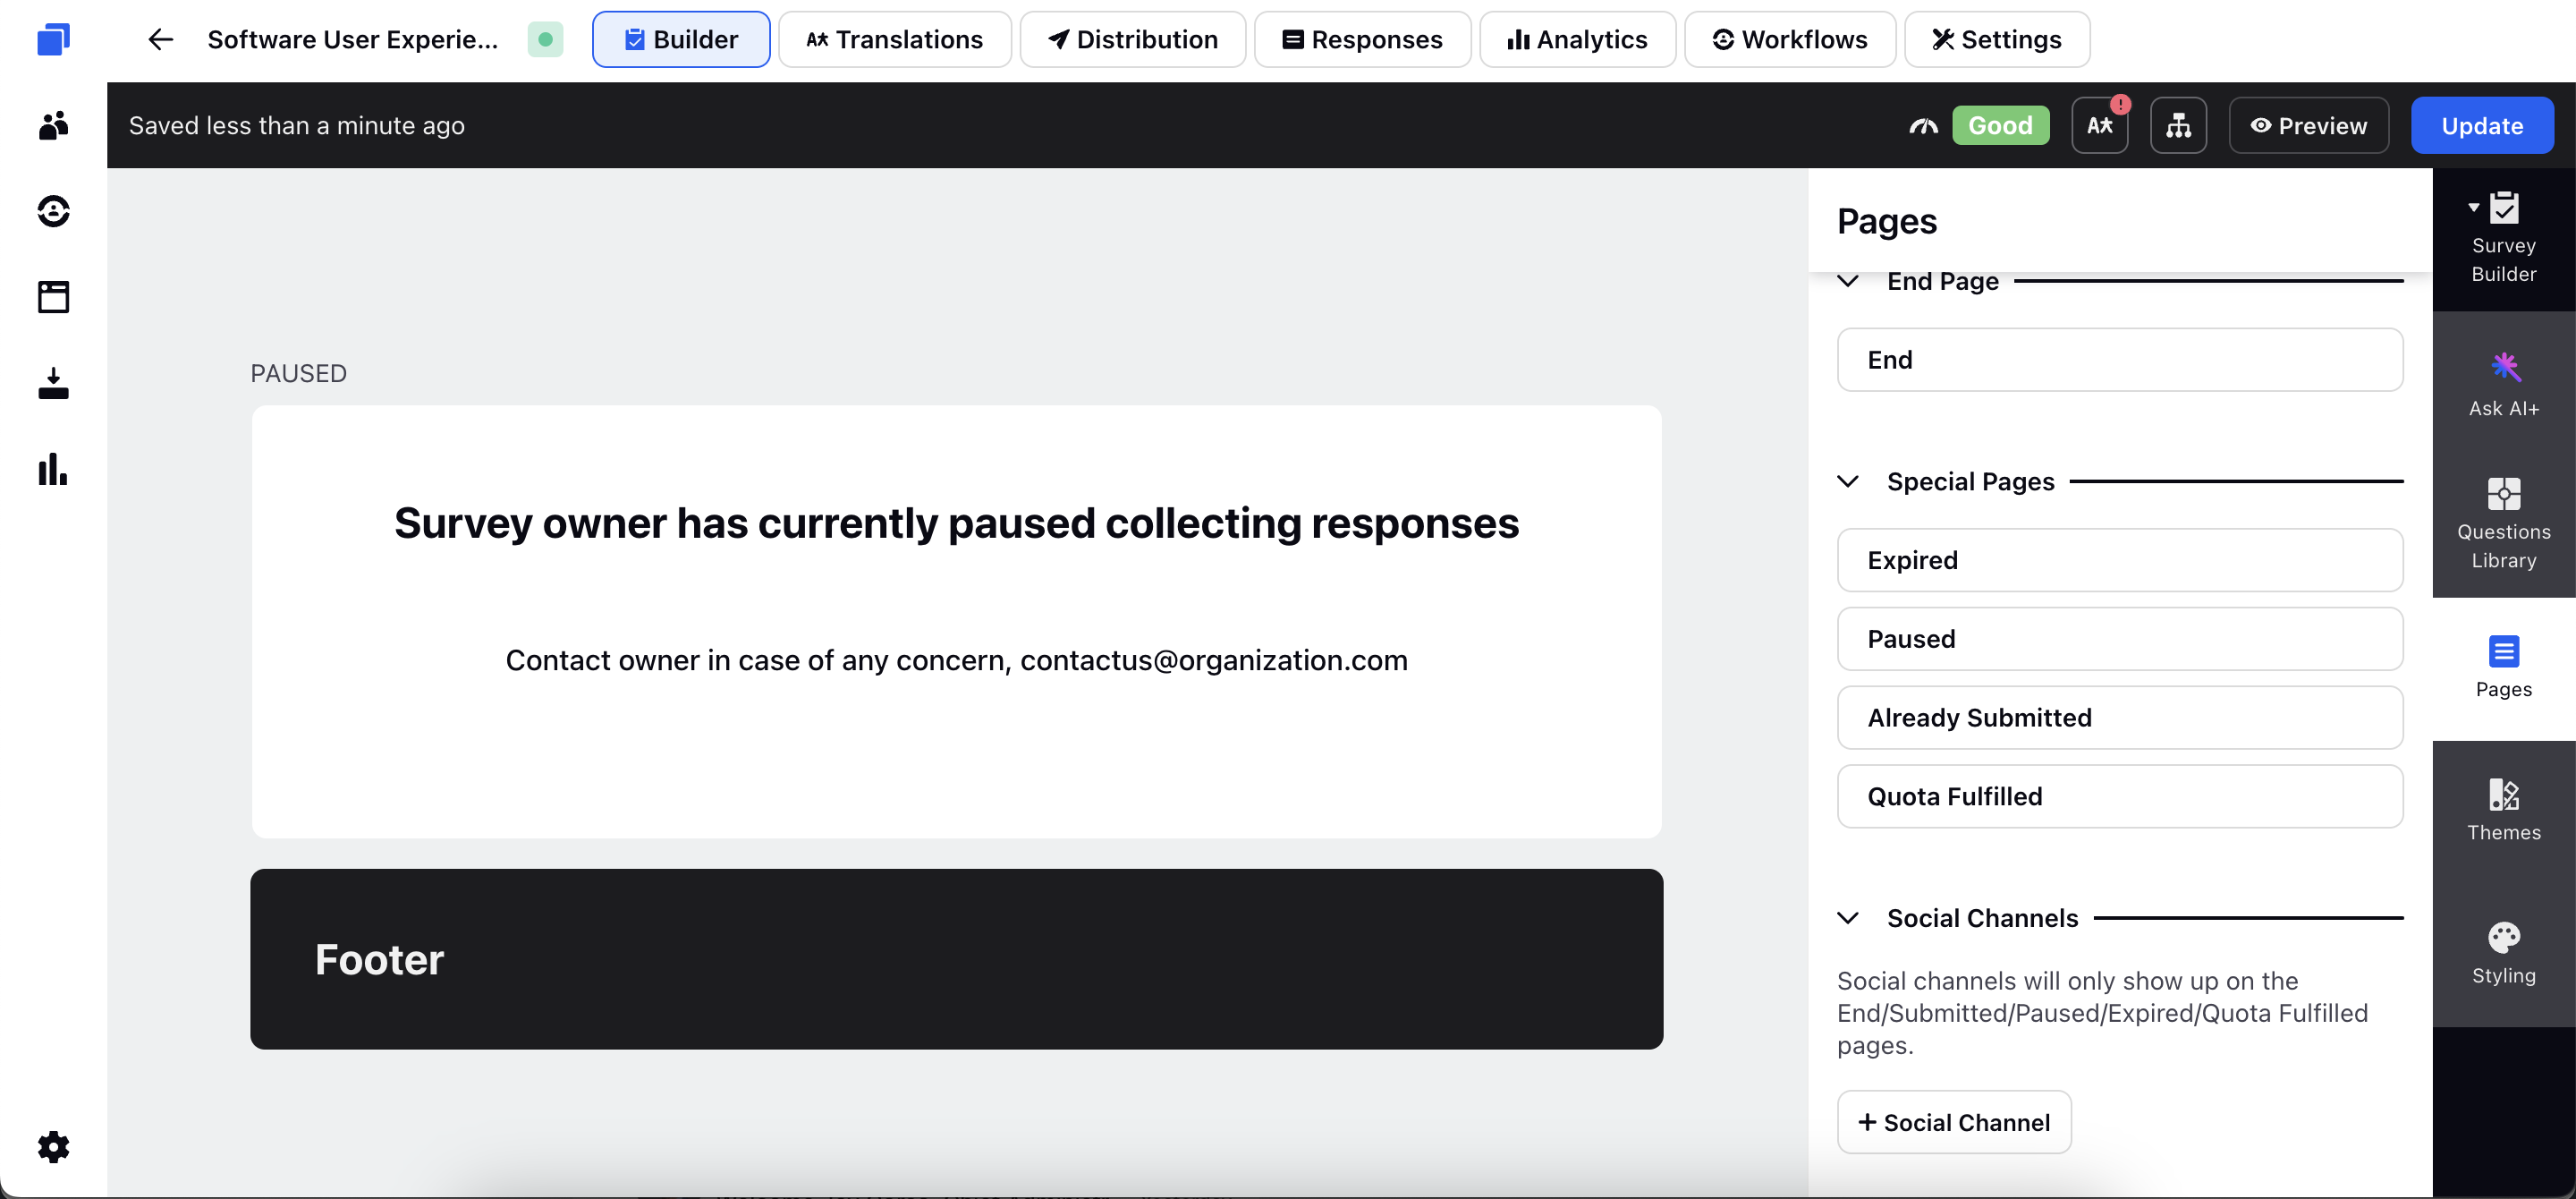This screenshot has height=1199, width=2576.
Task: Click the green survey status indicator
Action: click(x=545, y=40)
